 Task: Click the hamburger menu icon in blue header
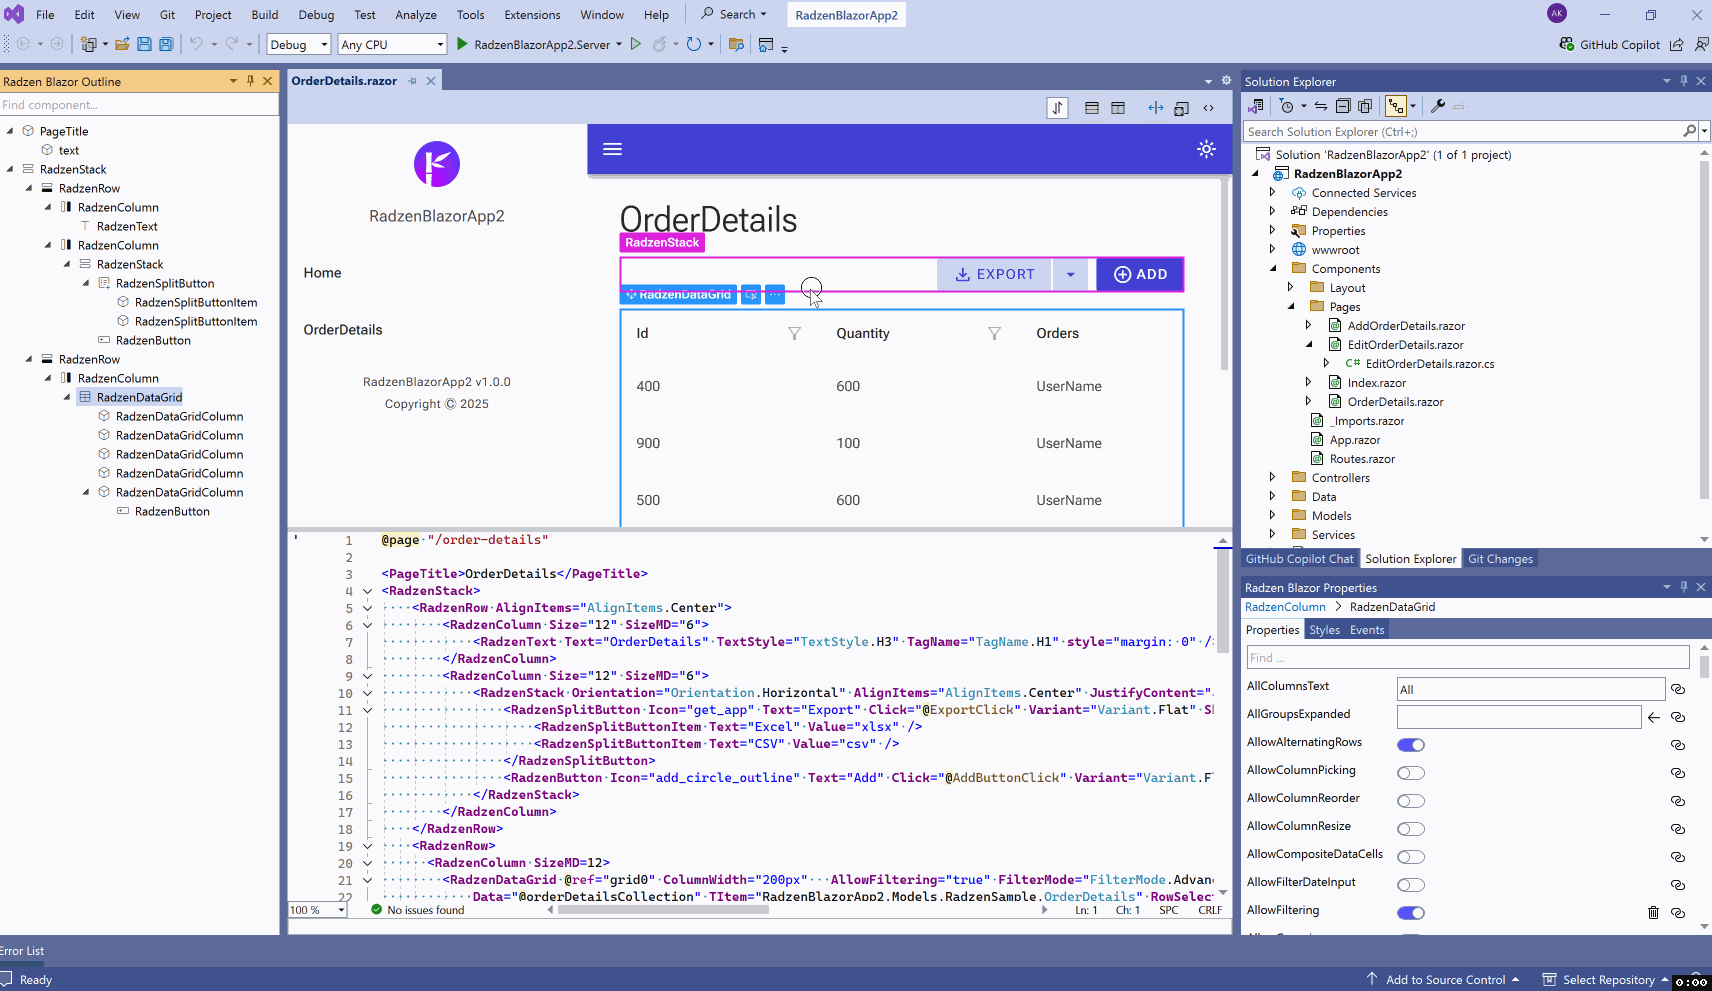pyautogui.click(x=613, y=149)
